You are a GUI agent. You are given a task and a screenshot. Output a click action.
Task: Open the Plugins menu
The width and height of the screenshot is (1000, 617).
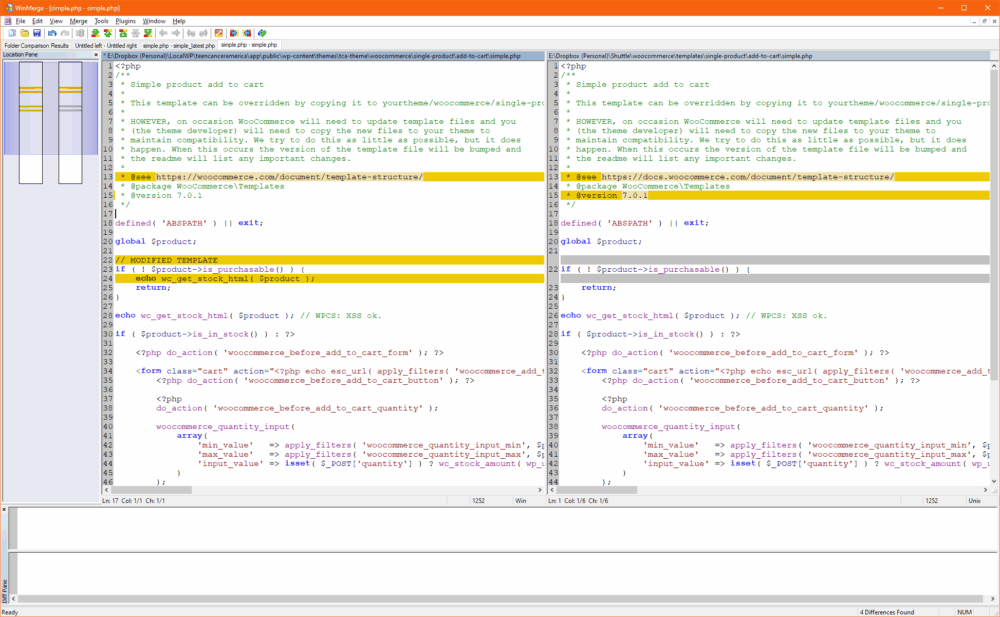pos(124,20)
